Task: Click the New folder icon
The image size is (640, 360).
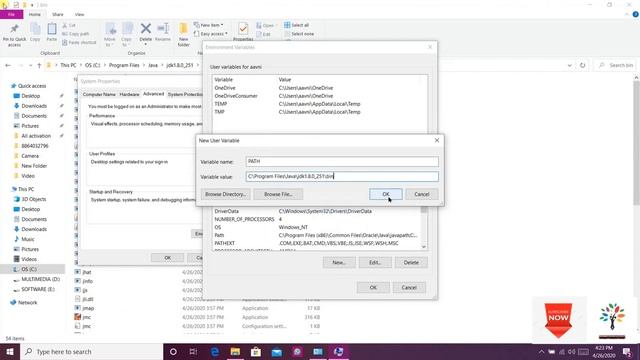Action: [184, 35]
